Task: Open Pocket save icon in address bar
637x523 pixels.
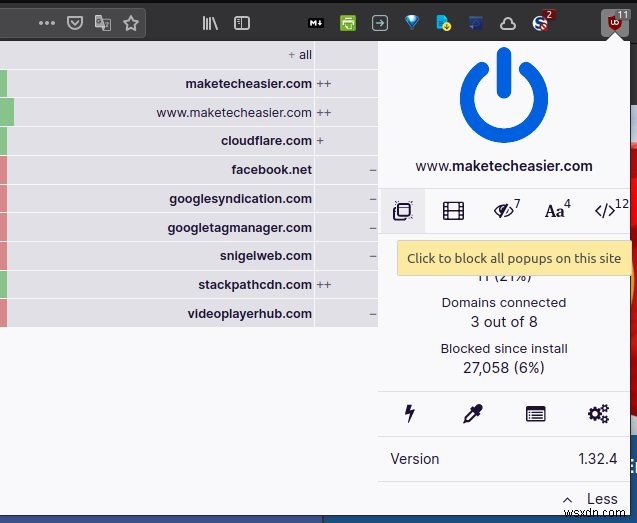Action: [75, 23]
